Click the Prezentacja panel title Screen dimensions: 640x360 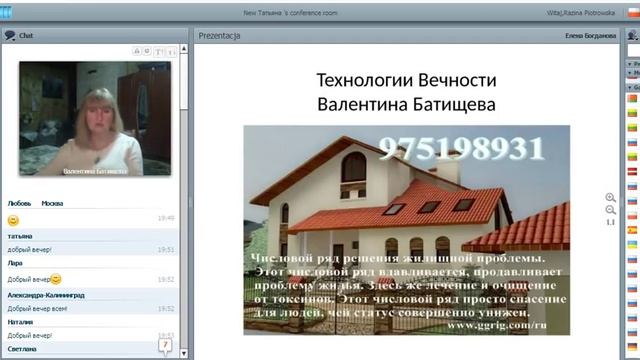pyautogui.click(x=219, y=36)
